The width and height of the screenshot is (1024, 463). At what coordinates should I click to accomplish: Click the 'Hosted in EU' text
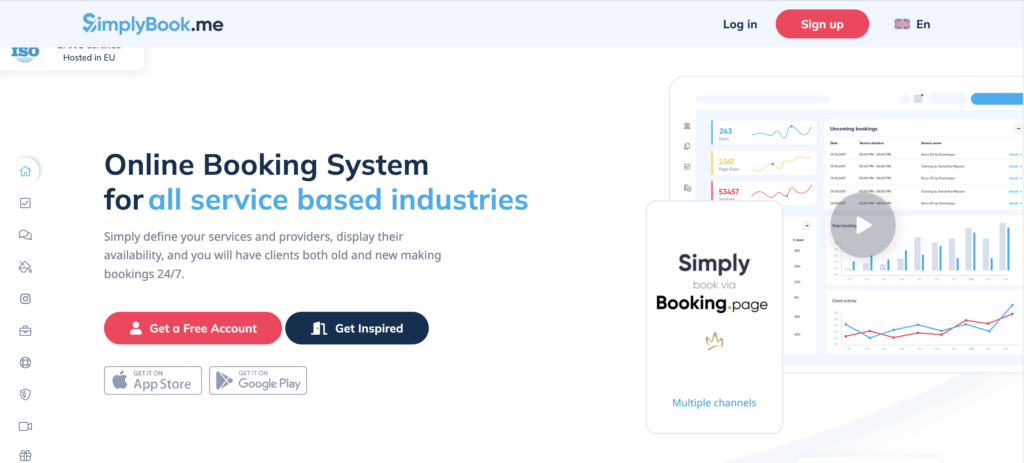pyautogui.click(x=89, y=57)
